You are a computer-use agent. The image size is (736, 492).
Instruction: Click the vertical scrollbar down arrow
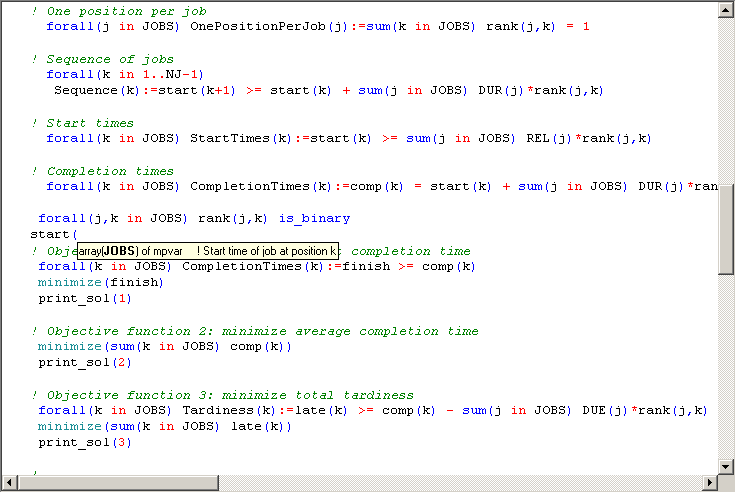tap(726, 467)
